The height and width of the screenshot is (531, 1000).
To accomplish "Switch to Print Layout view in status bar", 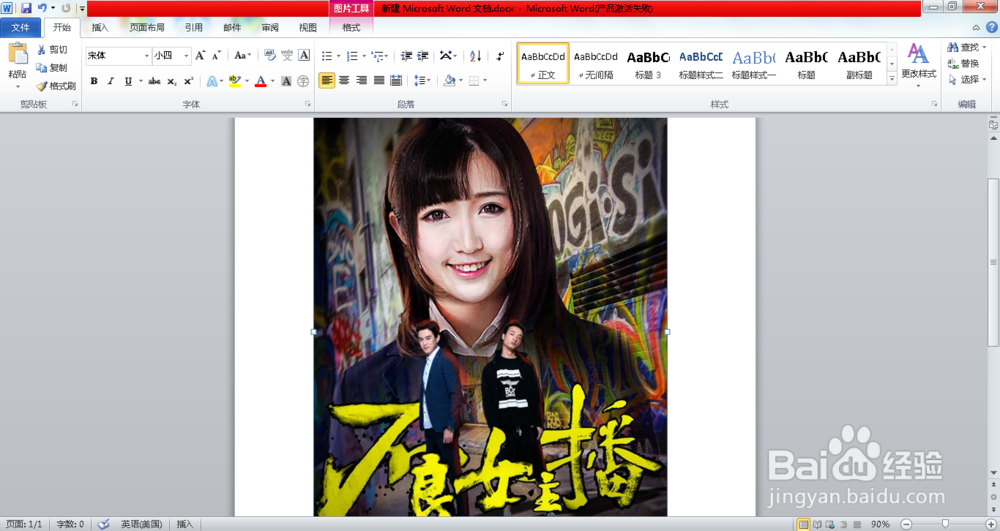I will tap(804, 524).
